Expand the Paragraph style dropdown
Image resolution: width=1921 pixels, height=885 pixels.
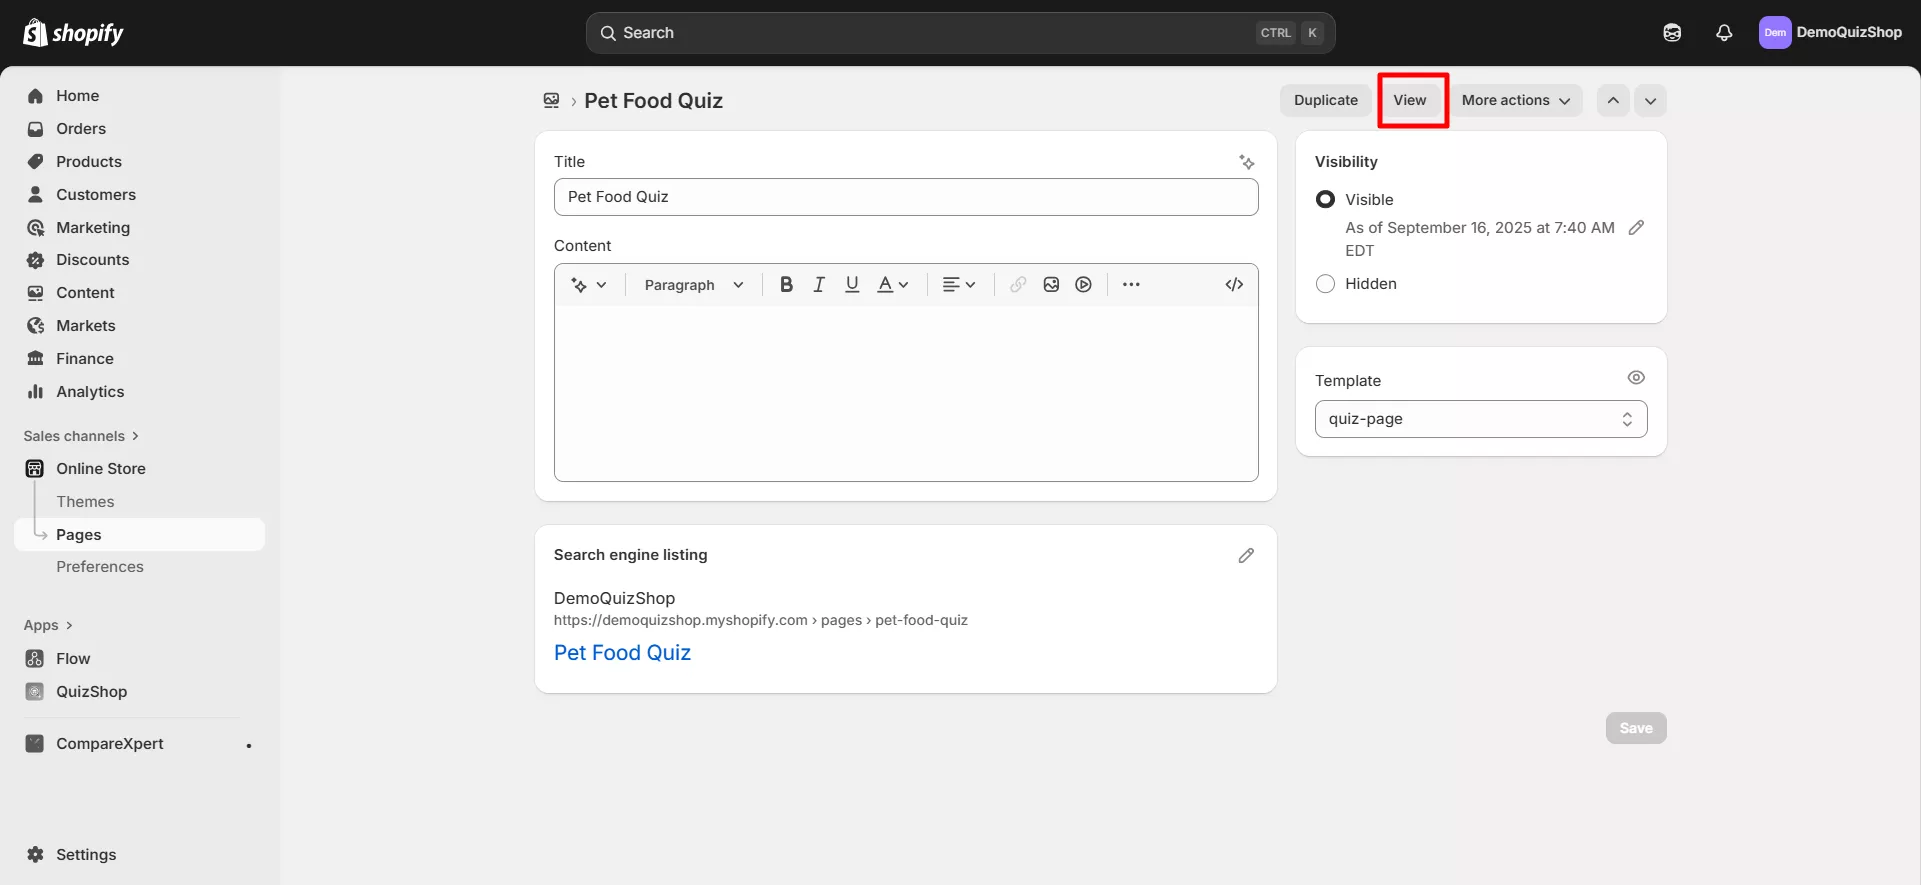(x=694, y=285)
